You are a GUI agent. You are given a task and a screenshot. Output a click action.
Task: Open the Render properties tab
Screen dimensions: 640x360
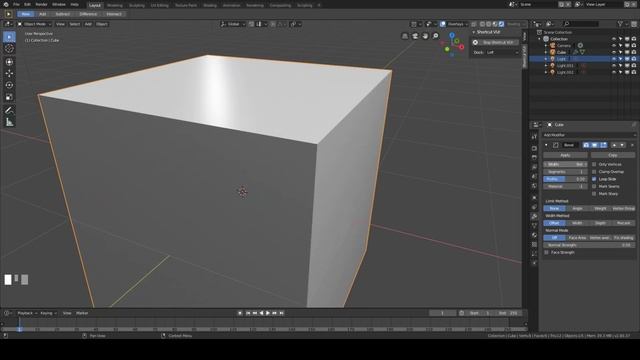click(x=534, y=148)
